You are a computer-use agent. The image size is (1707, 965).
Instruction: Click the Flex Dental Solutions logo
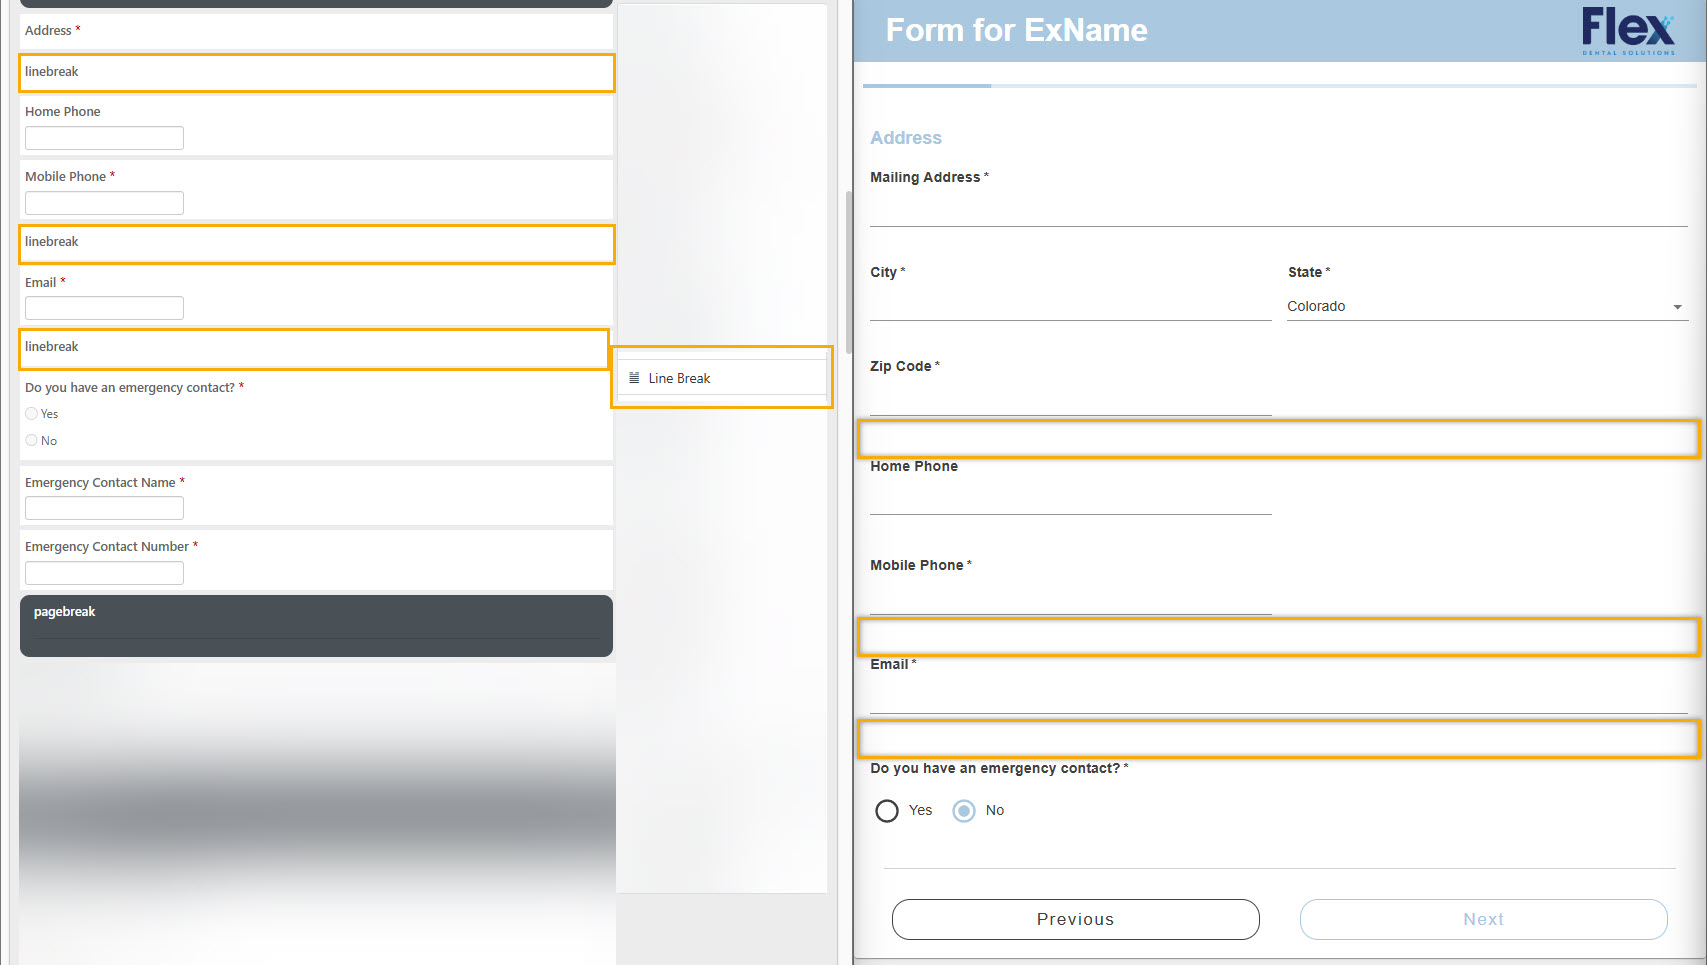pyautogui.click(x=1628, y=31)
